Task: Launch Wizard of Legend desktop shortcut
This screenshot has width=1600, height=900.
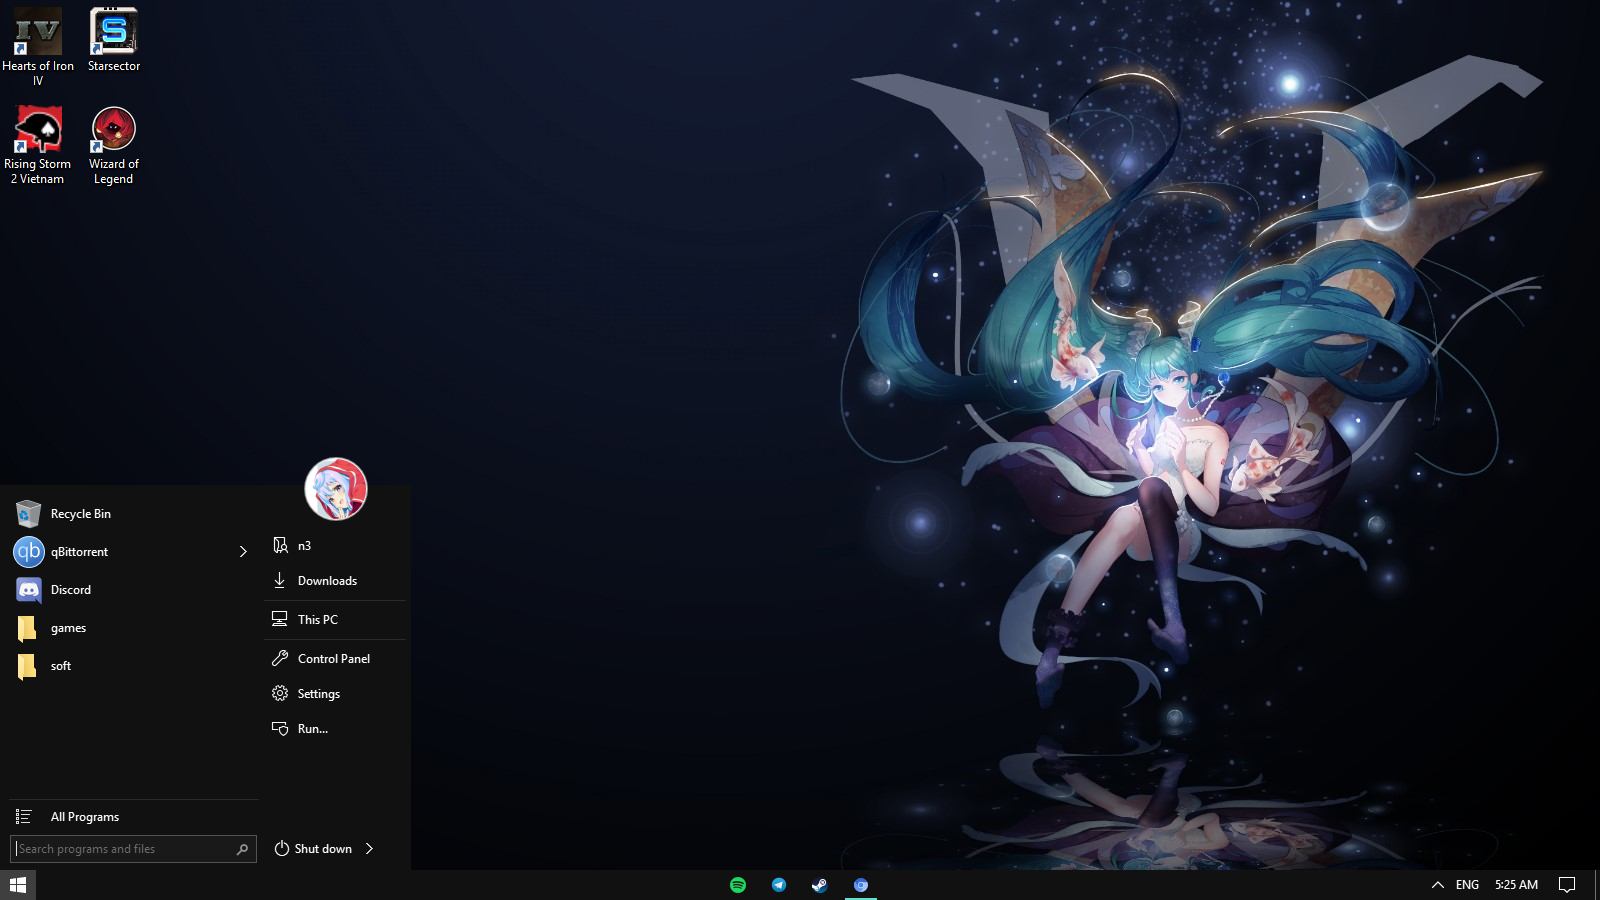Action: (x=114, y=146)
